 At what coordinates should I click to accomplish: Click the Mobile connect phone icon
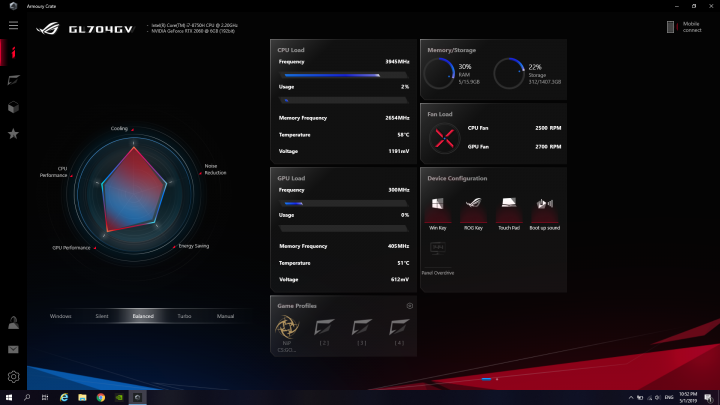click(670, 27)
